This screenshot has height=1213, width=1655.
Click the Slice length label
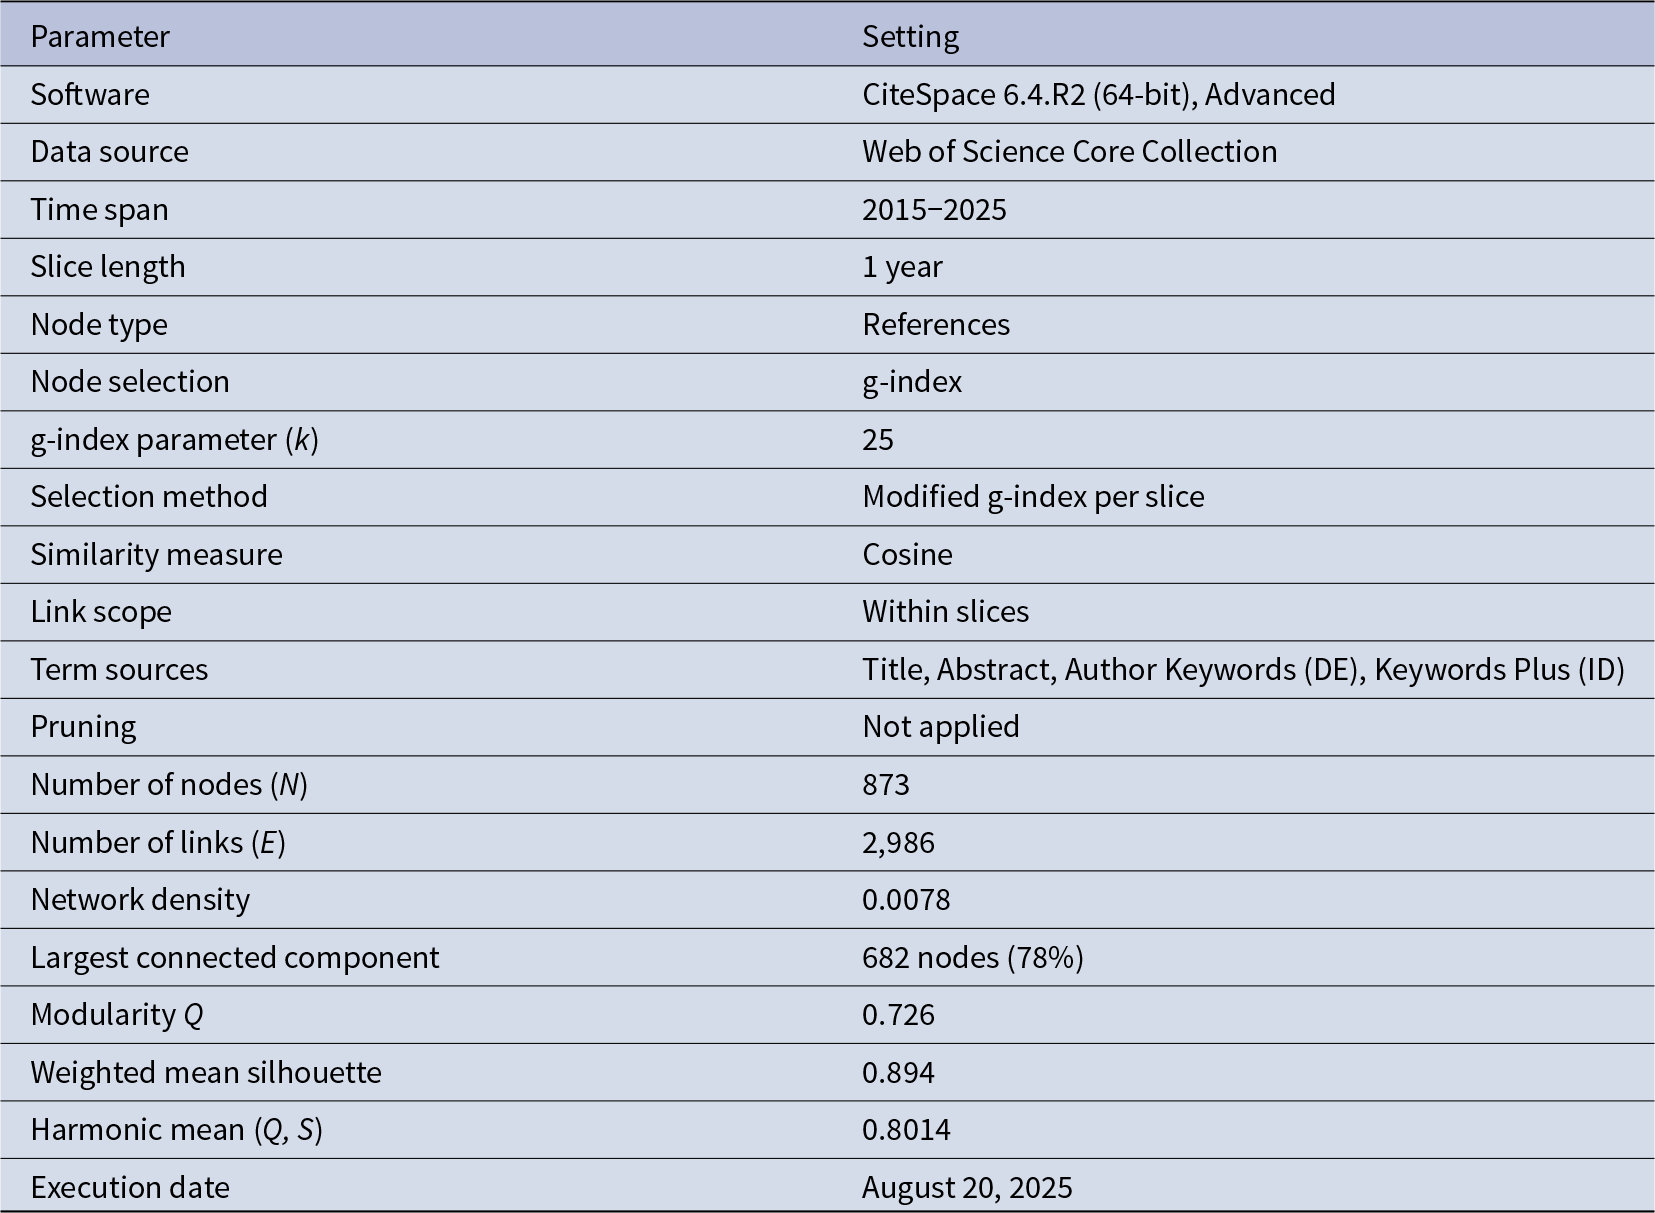(x=108, y=266)
